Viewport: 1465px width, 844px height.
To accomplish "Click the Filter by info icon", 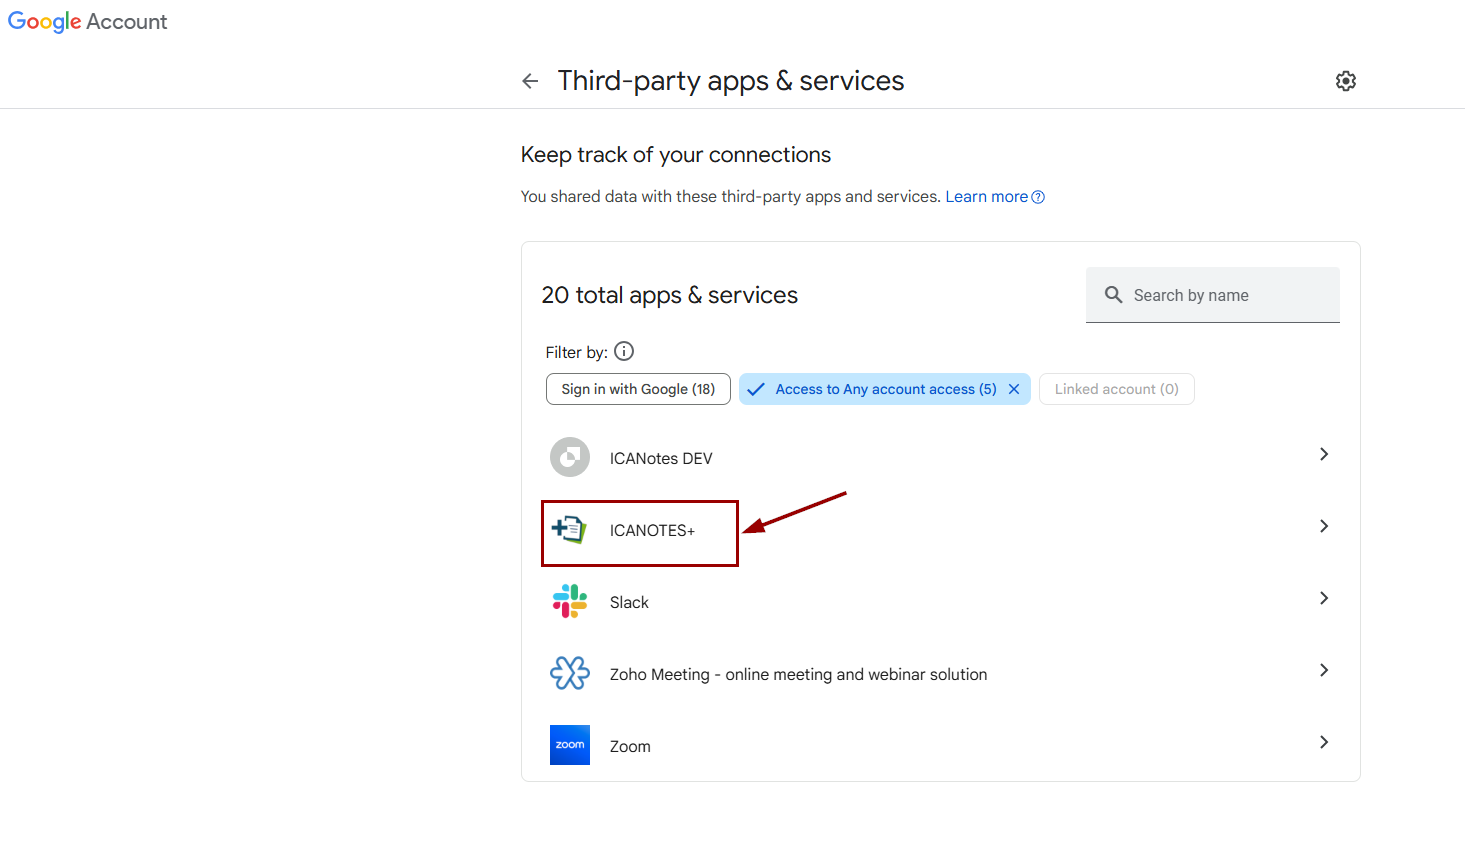I will 624,351.
